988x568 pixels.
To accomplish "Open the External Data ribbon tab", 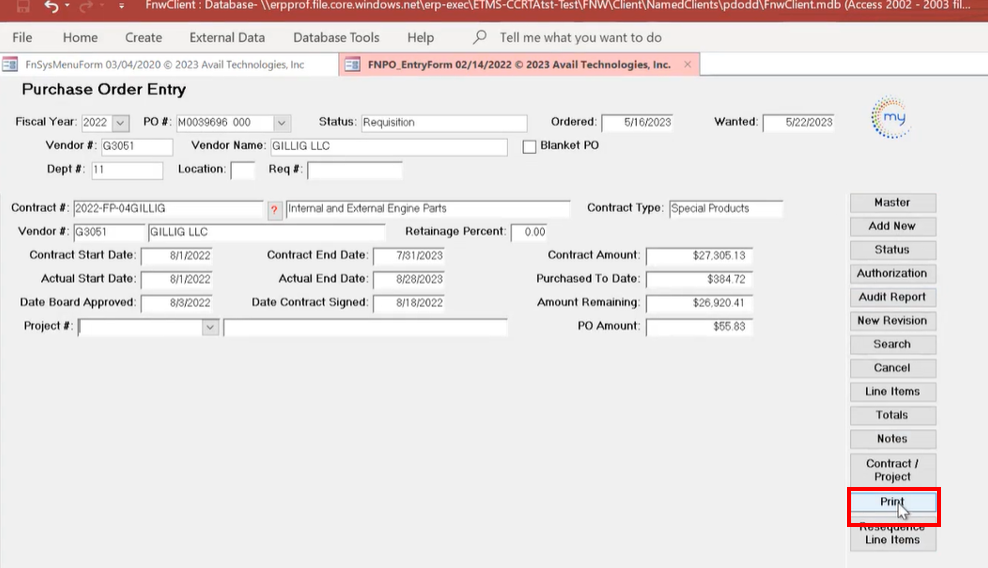I will click(227, 37).
